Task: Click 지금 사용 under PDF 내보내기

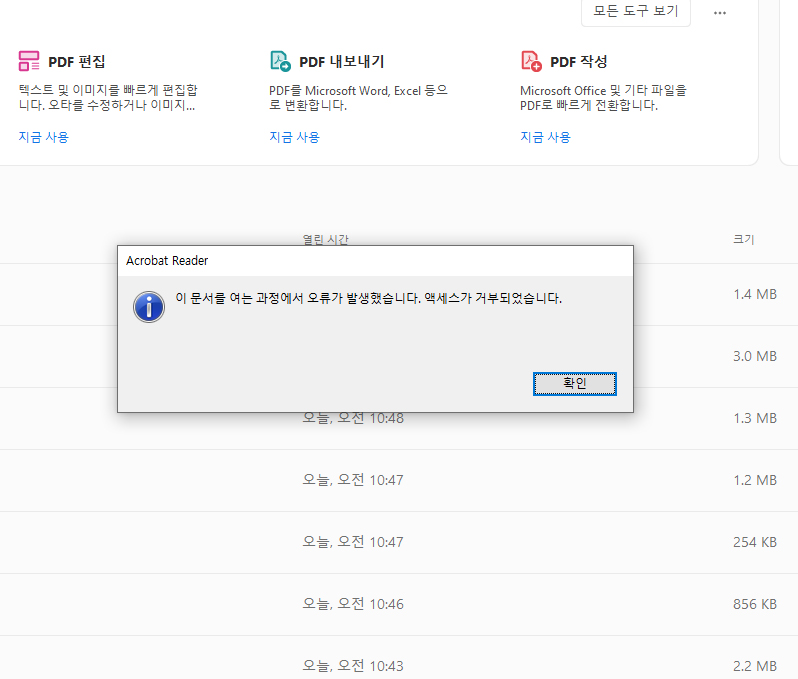Action: point(295,137)
